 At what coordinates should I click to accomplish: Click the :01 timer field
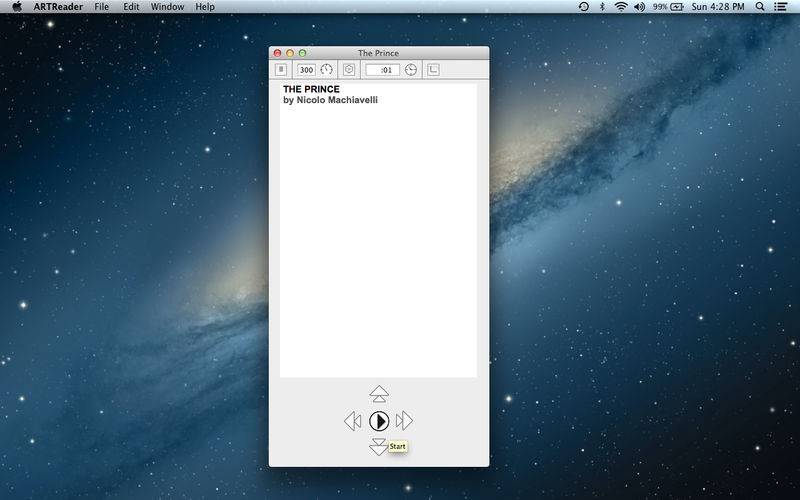point(382,70)
